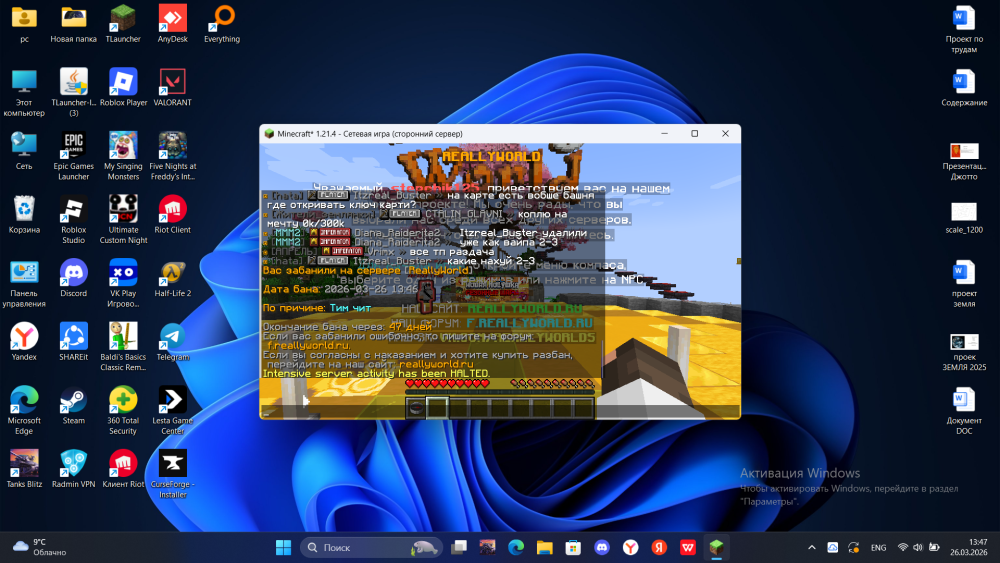Open red Яндекс icon on taskbar
The height and width of the screenshot is (563, 1000).
[x=659, y=547]
